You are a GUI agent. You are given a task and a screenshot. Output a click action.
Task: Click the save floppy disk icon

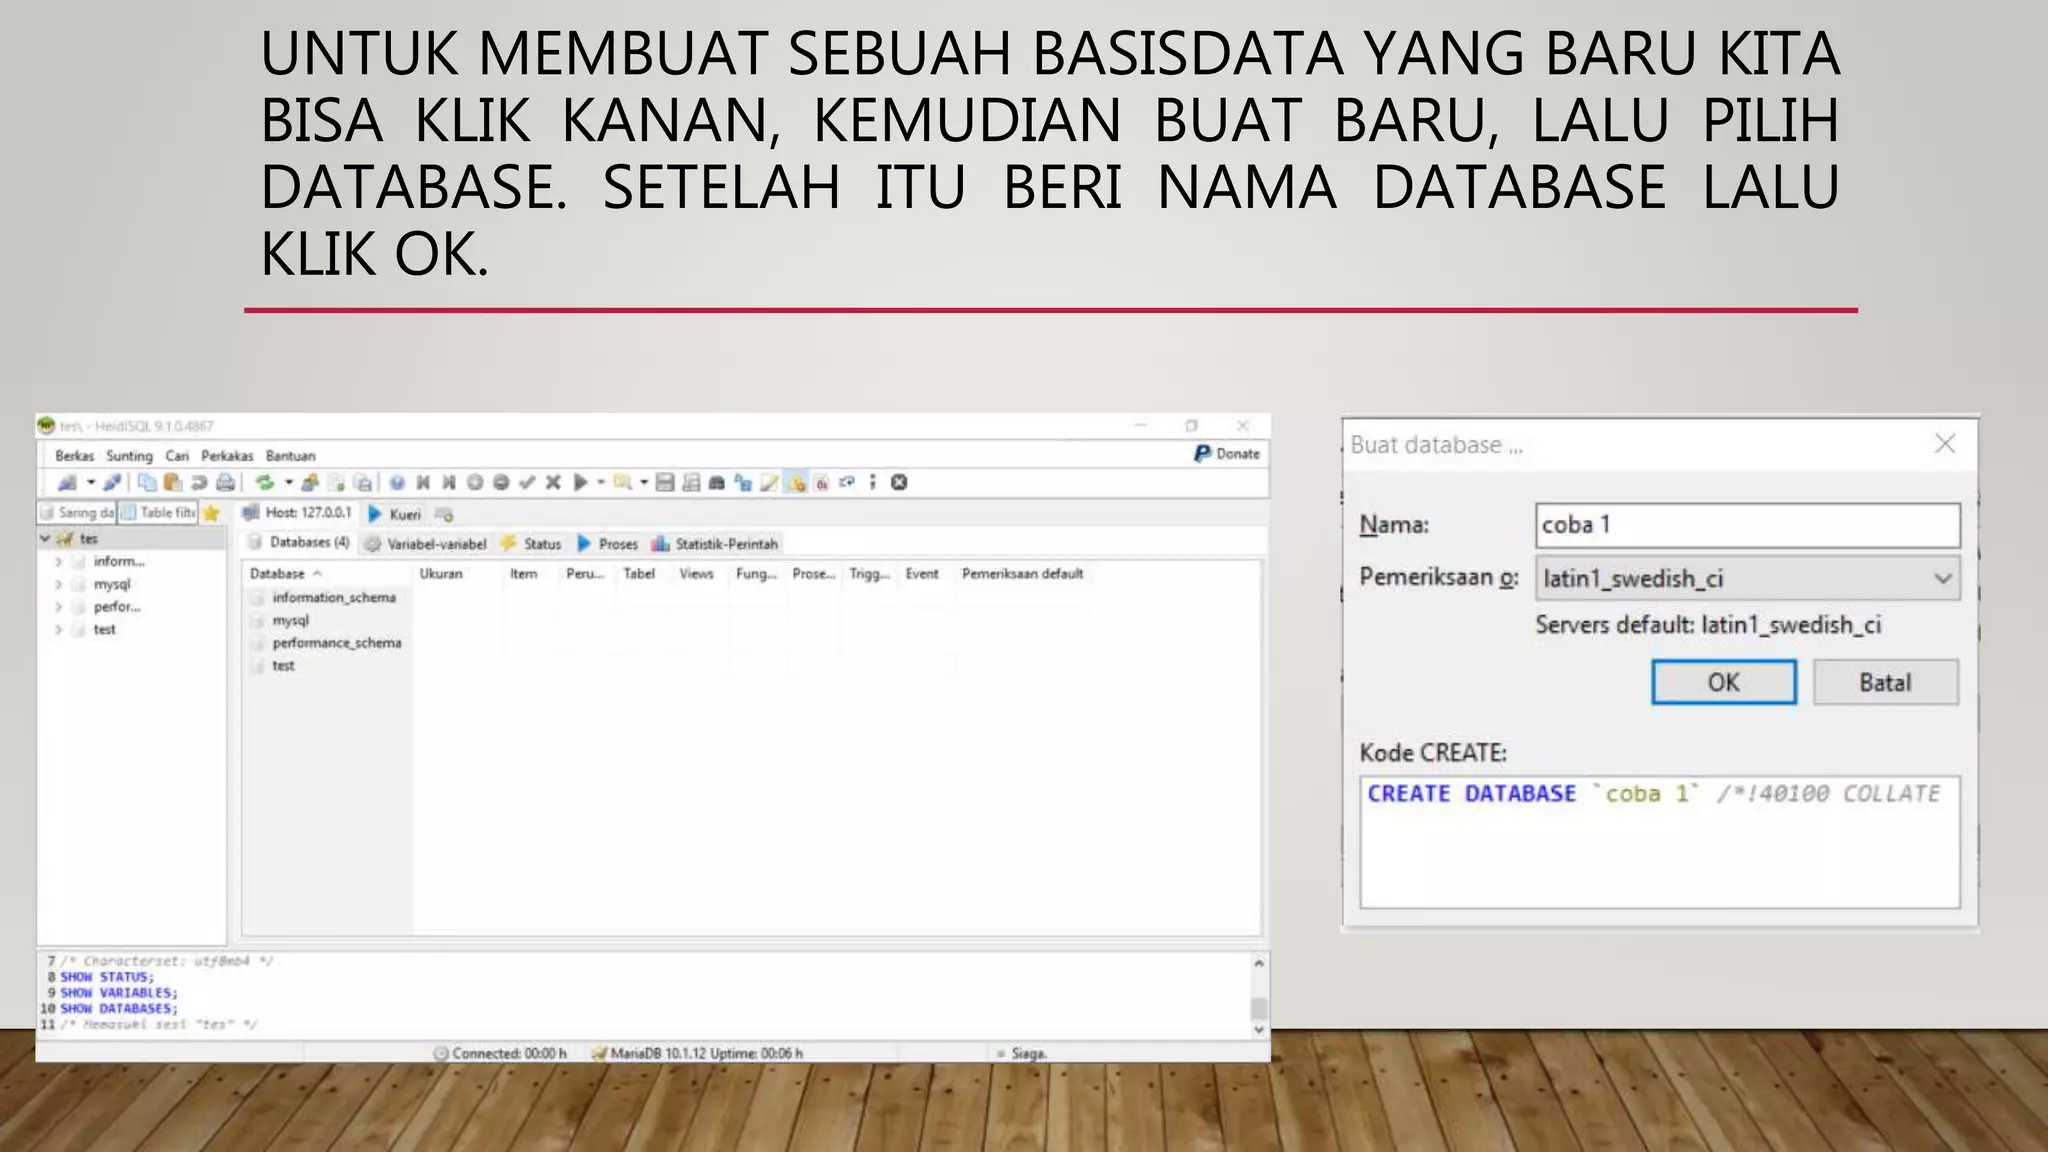(665, 483)
